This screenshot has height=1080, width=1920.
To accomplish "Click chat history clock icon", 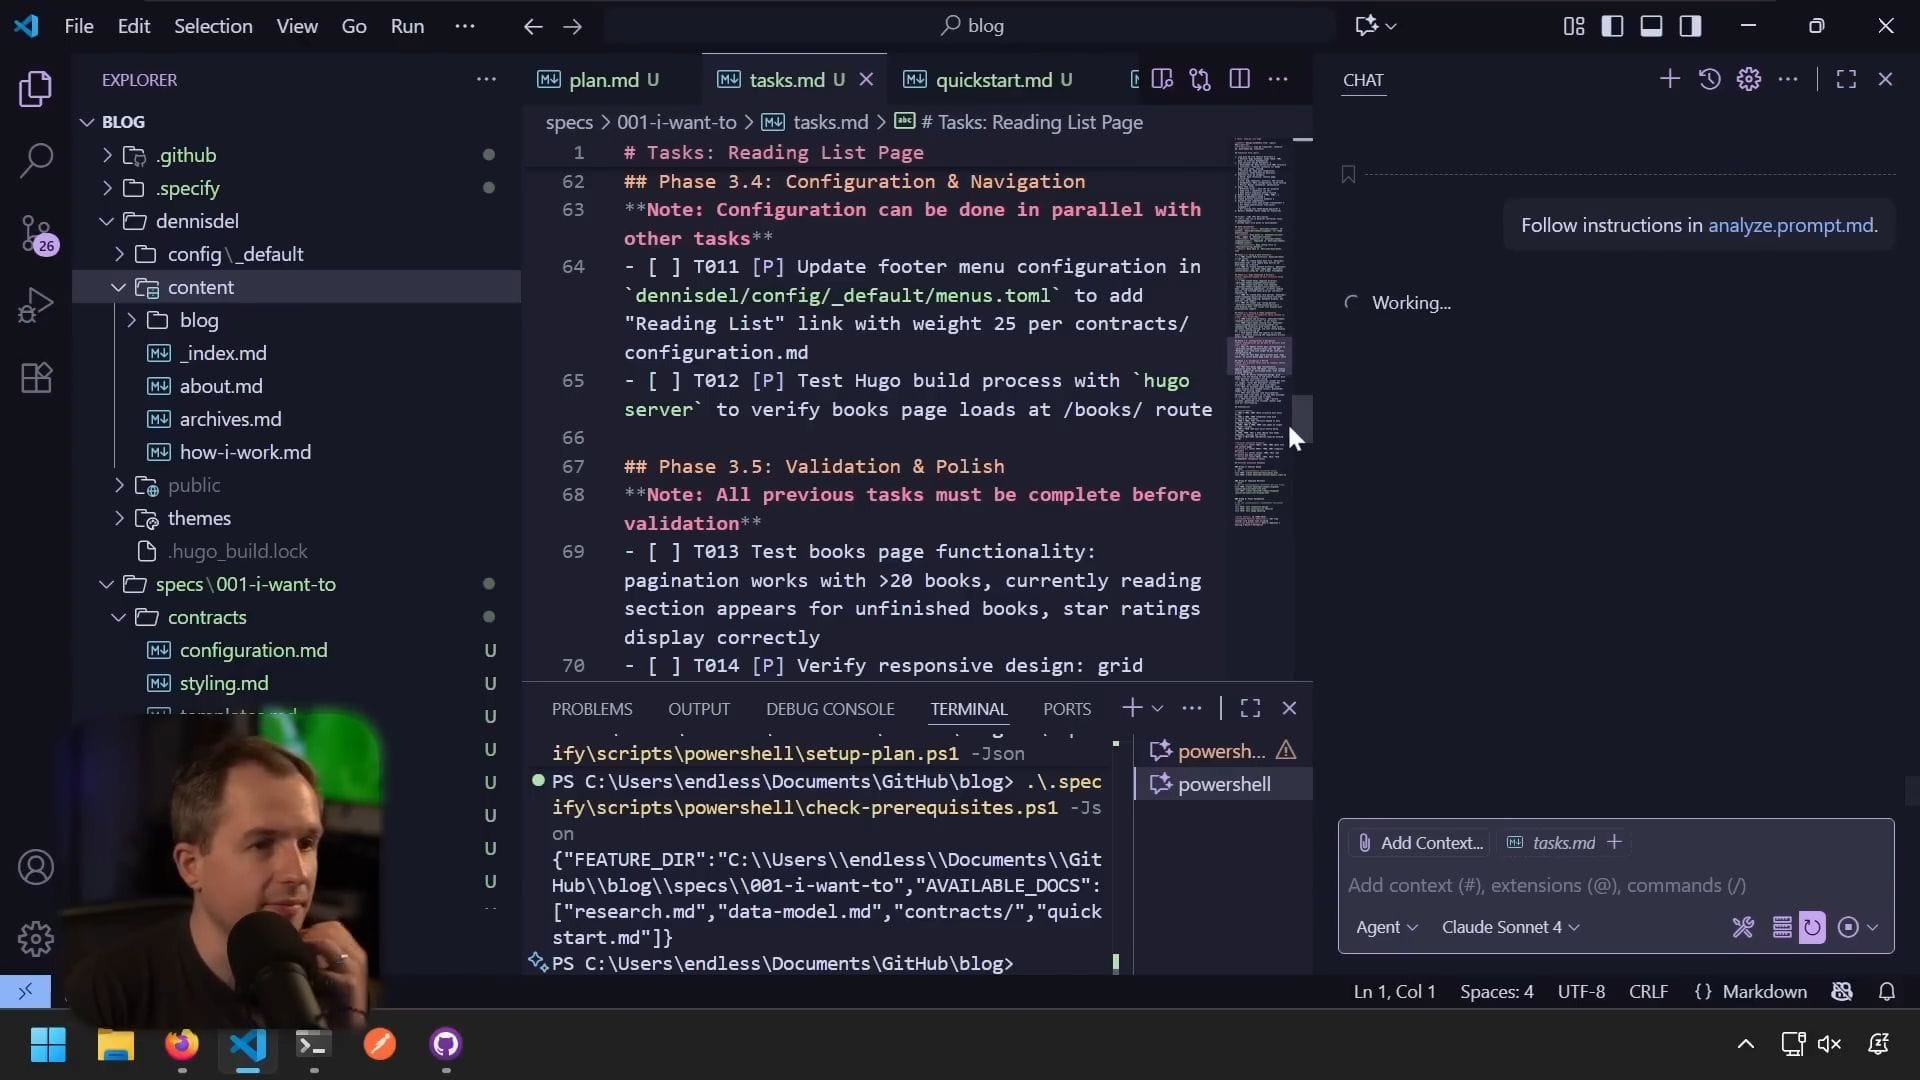I will pos(1709,79).
